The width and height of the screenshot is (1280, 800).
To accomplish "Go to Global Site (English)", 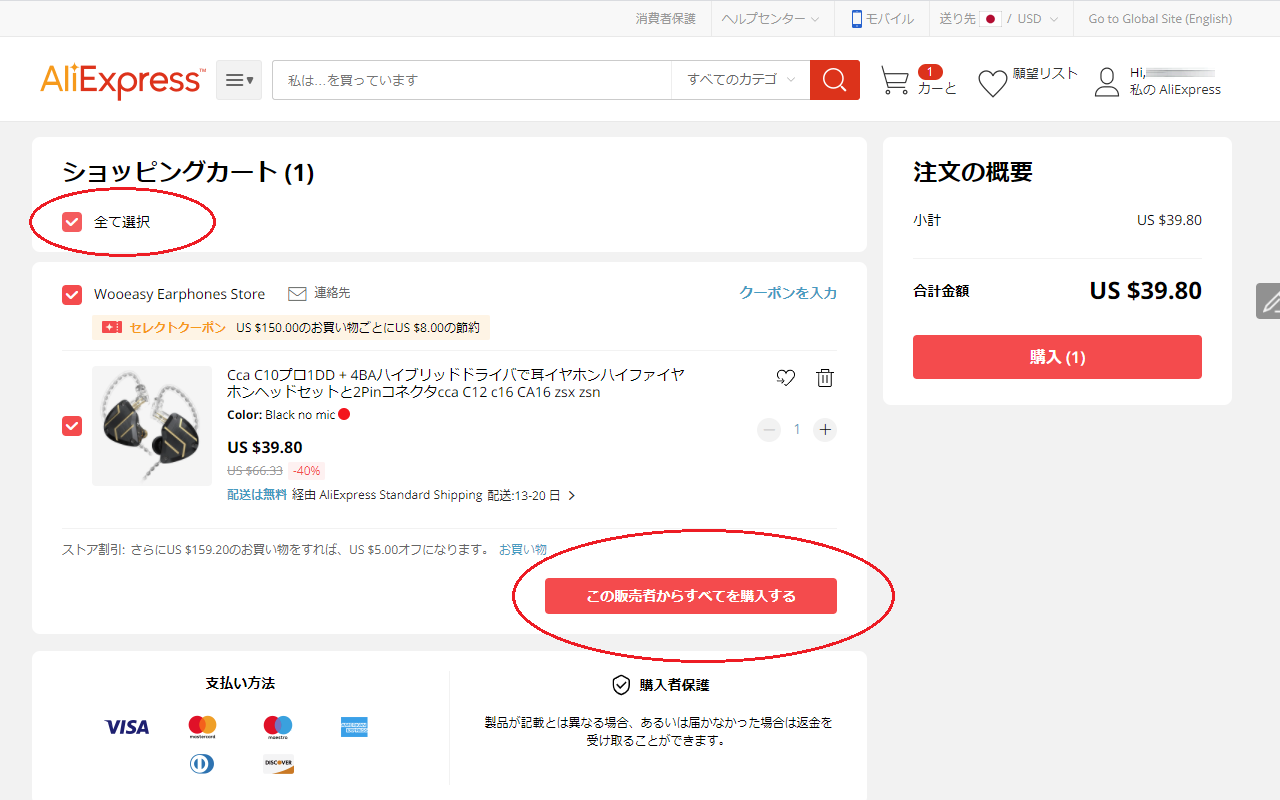I will [x=1160, y=19].
